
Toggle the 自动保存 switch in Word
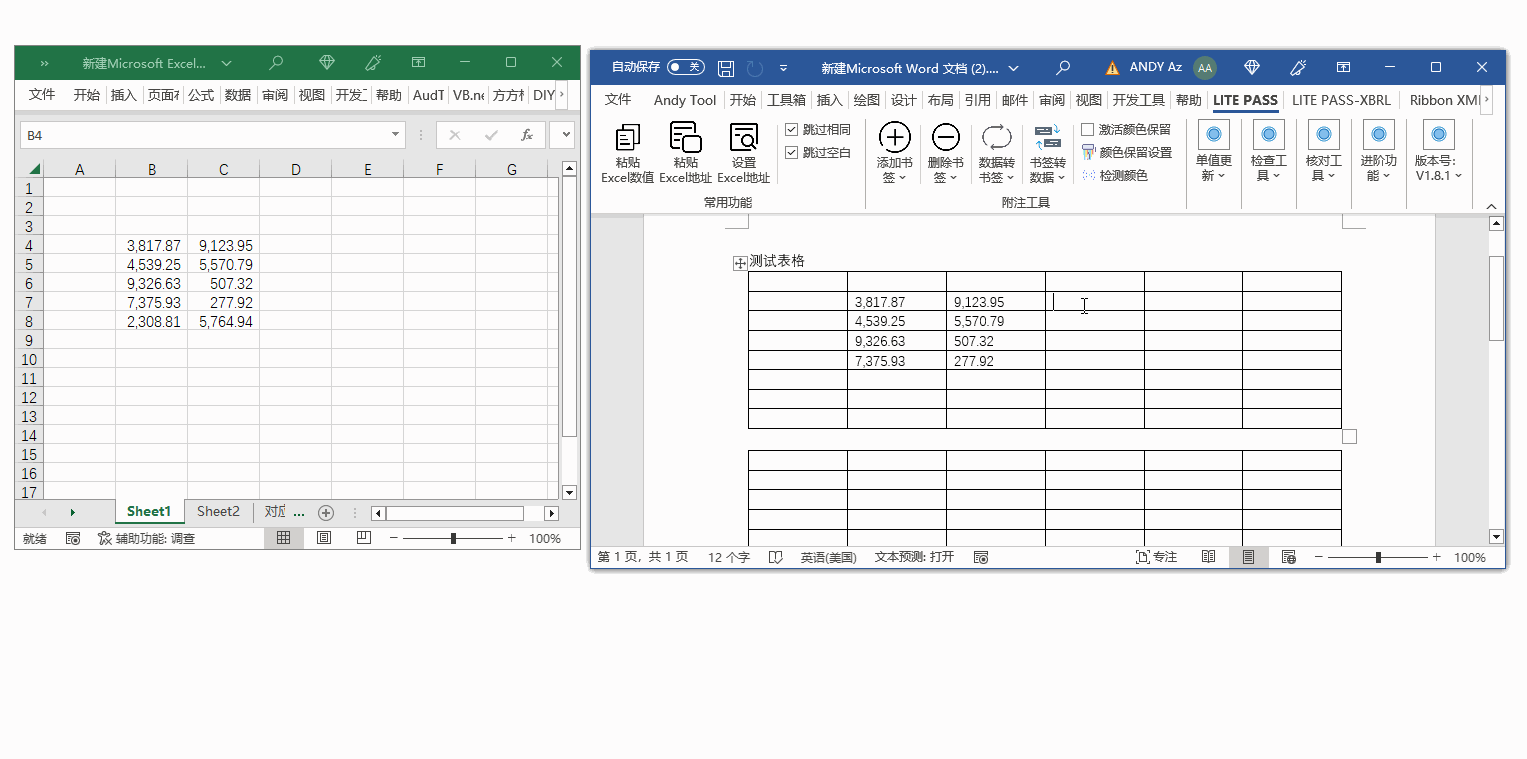(x=685, y=67)
